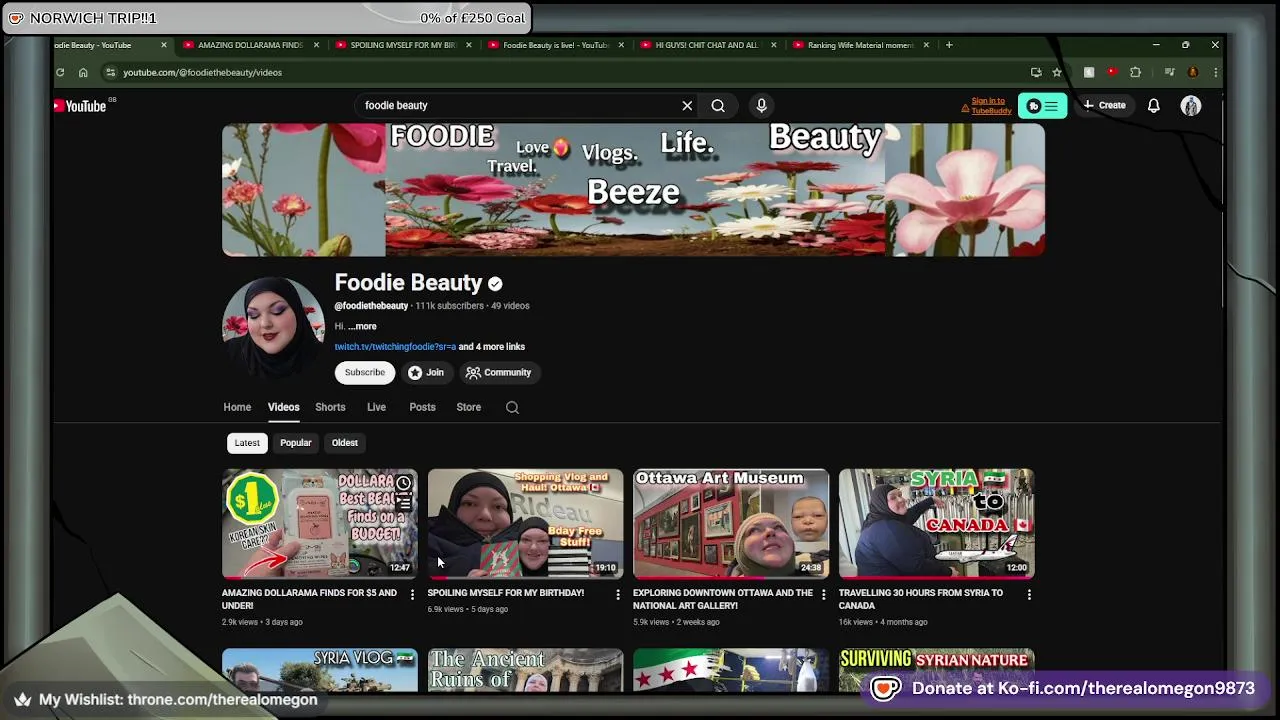Subscribe to Foodie Beauty channel

365,372
